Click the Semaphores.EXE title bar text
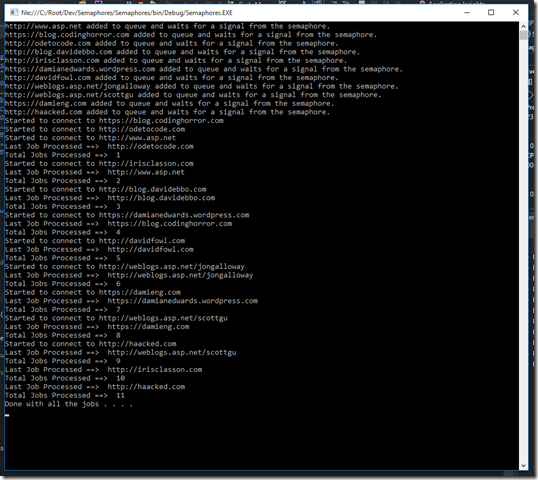This screenshot has height=480, width=538. tap(127, 13)
